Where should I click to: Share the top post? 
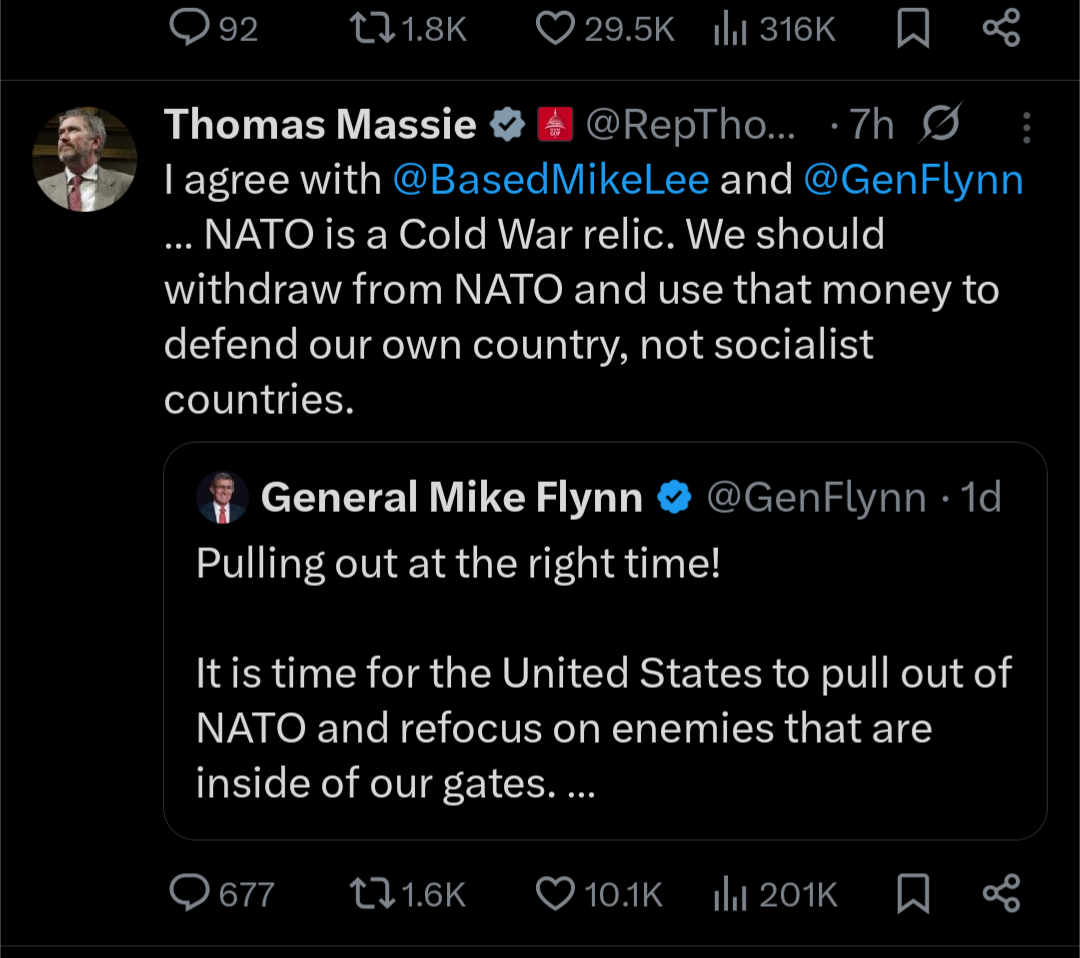click(x=1001, y=29)
